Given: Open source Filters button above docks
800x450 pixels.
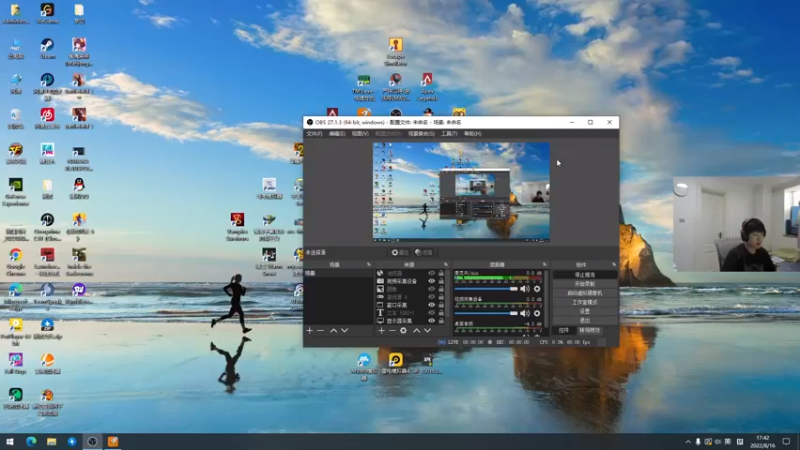Looking at the screenshot, I should (424, 253).
